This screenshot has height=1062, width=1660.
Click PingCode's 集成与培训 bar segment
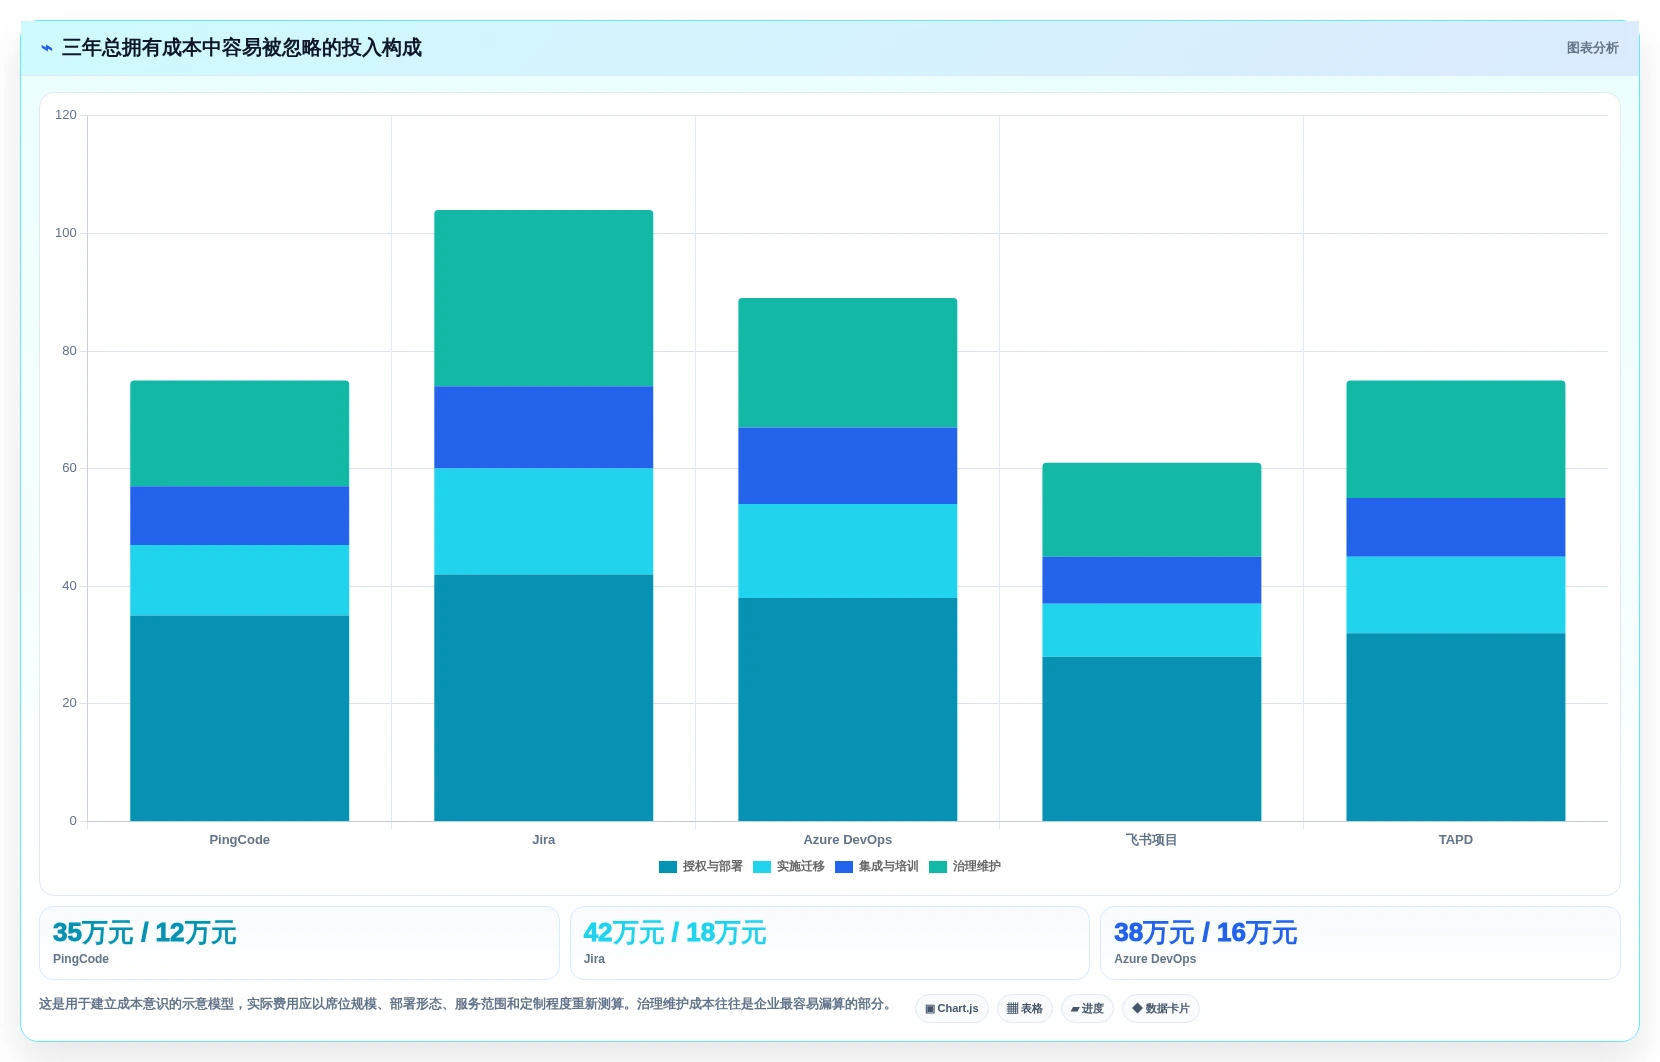(x=240, y=516)
